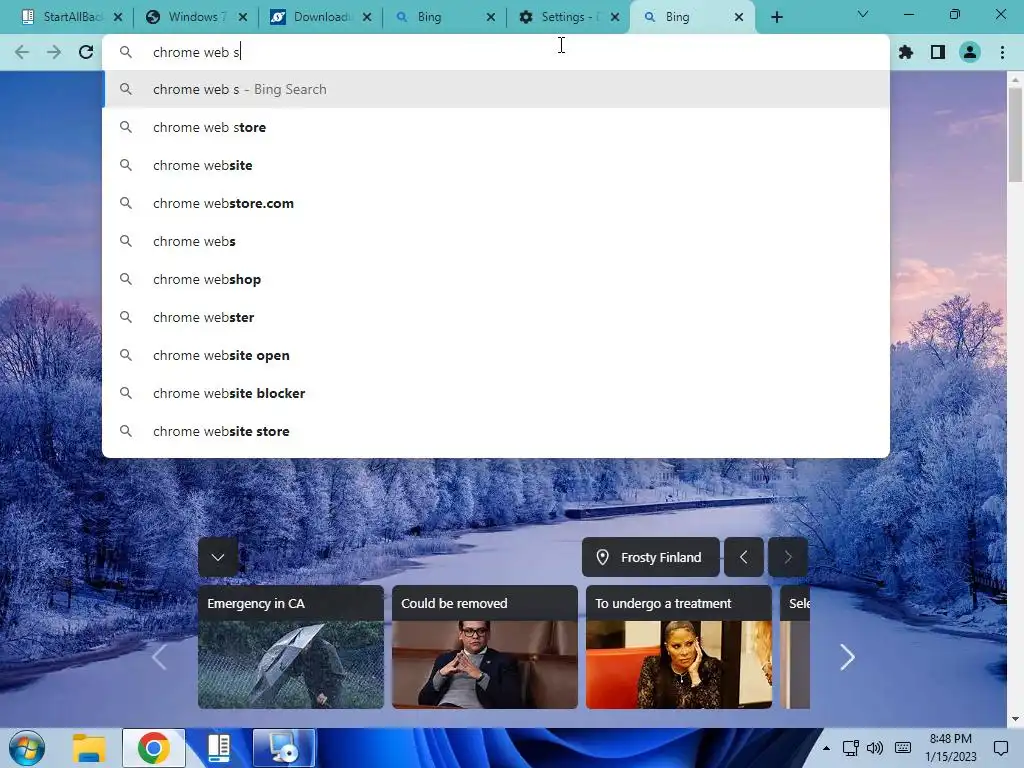The image size is (1024, 768).
Task: Open the Extensions puzzle icon
Action: tap(906, 52)
